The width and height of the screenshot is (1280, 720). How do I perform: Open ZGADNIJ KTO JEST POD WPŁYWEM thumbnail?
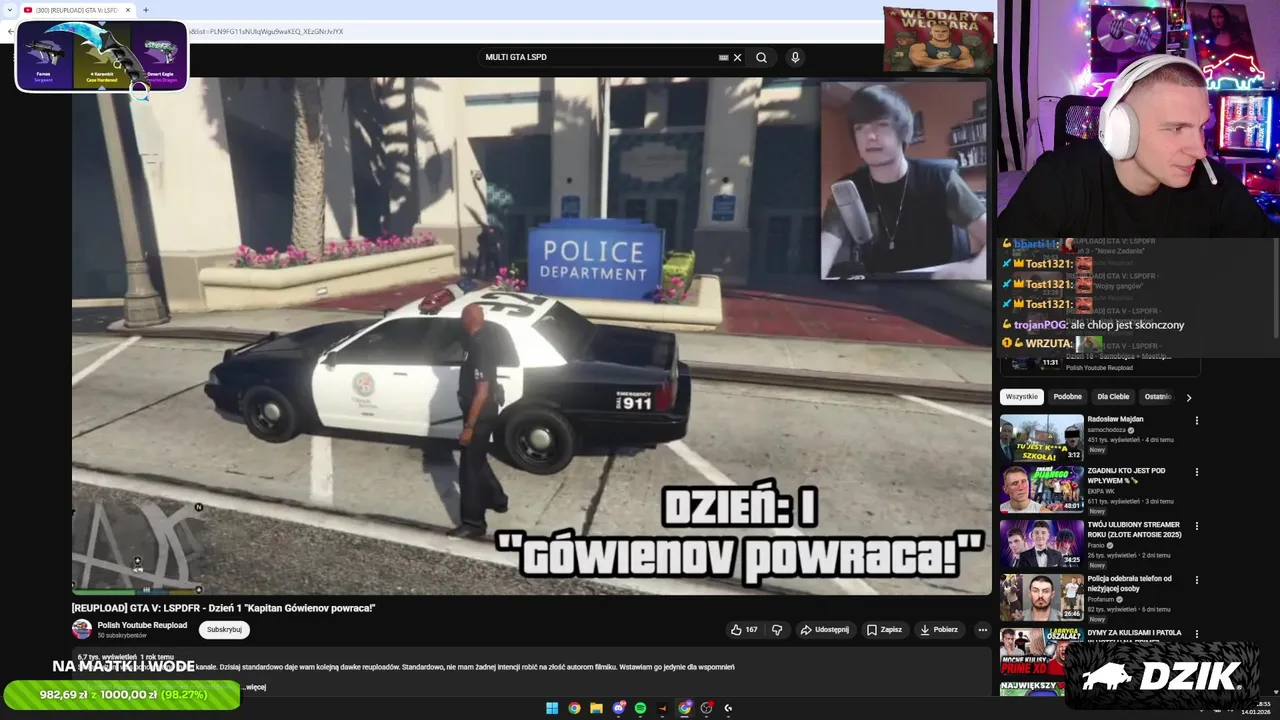pyautogui.click(x=1042, y=489)
